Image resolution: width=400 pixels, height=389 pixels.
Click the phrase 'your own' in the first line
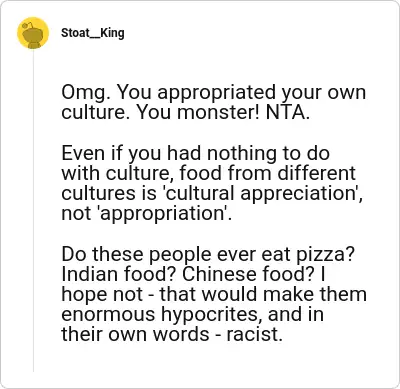point(324,93)
